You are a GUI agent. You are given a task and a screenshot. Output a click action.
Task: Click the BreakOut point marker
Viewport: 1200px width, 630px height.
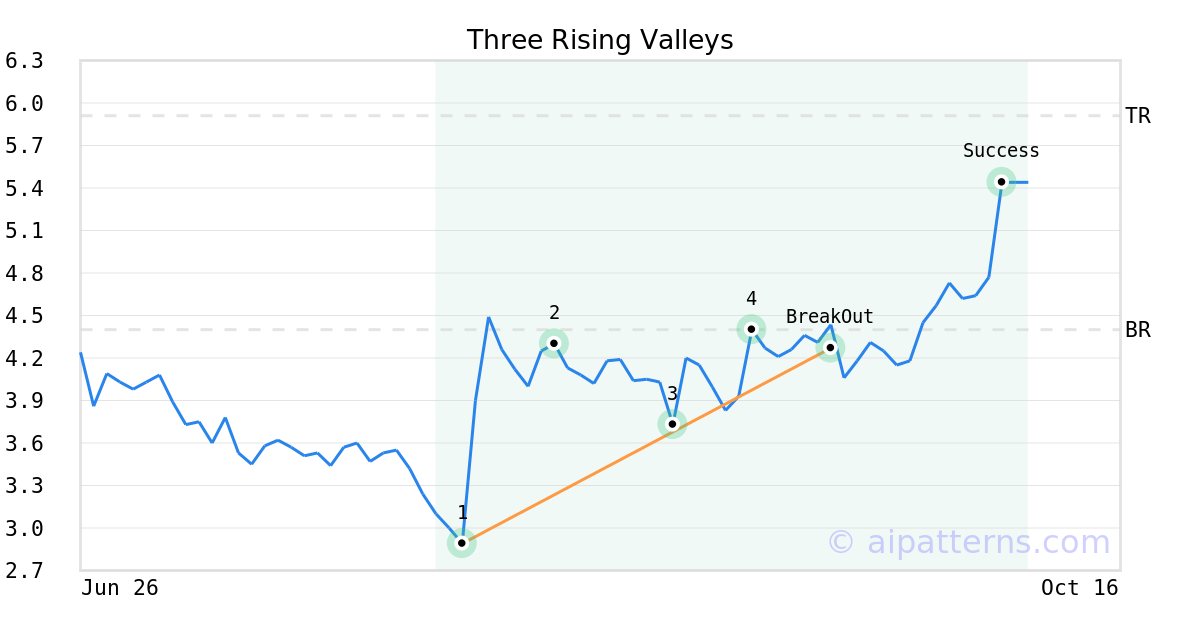point(830,347)
